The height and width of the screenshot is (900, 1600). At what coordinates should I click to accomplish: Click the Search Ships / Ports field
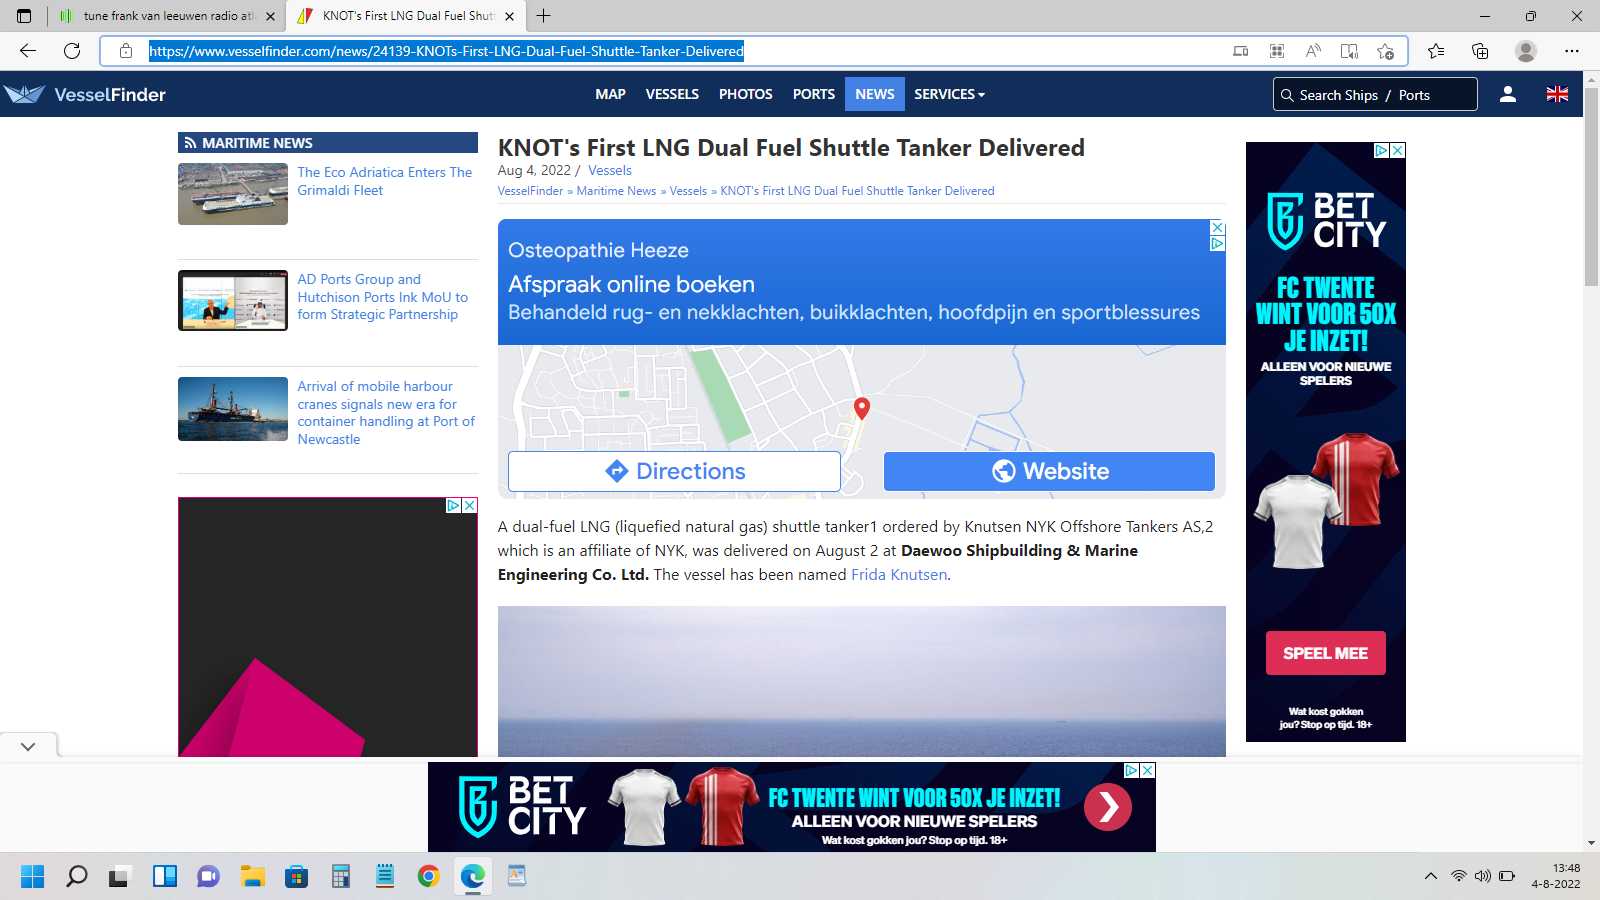1375,95
